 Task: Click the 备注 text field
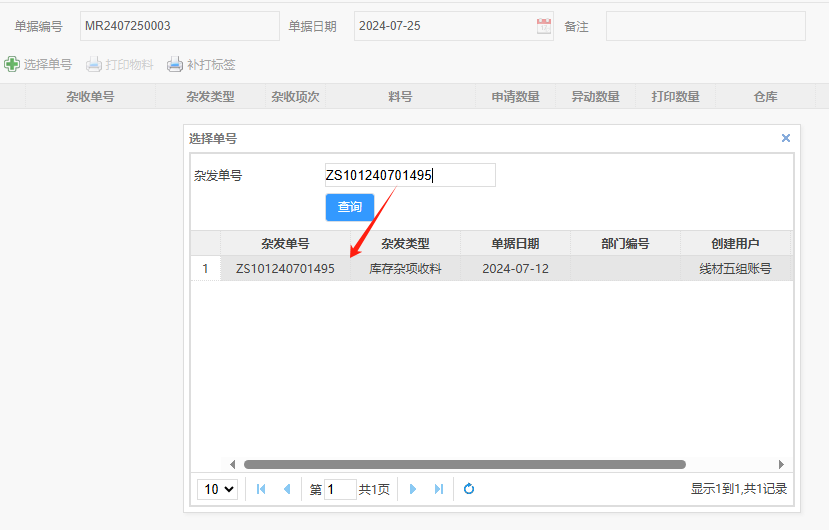click(705, 26)
